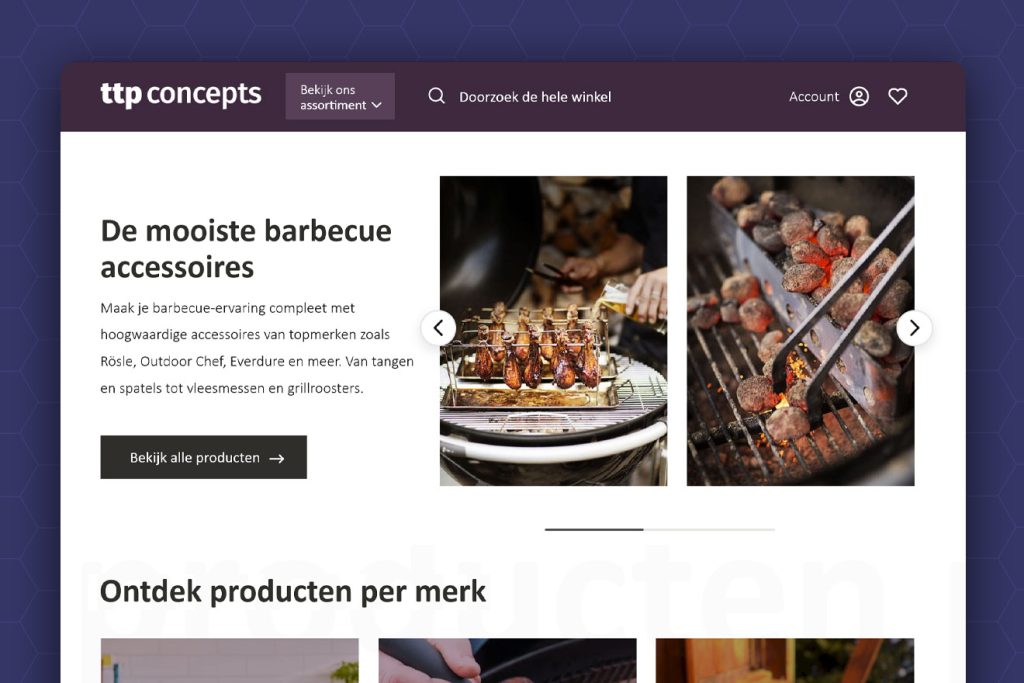Open the first brand card thumbnail

(230, 661)
